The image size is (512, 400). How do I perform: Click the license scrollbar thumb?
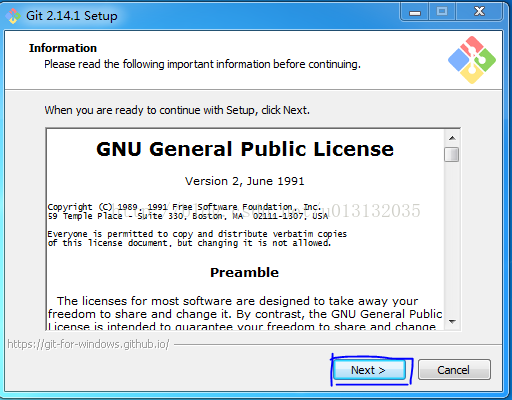point(452,155)
